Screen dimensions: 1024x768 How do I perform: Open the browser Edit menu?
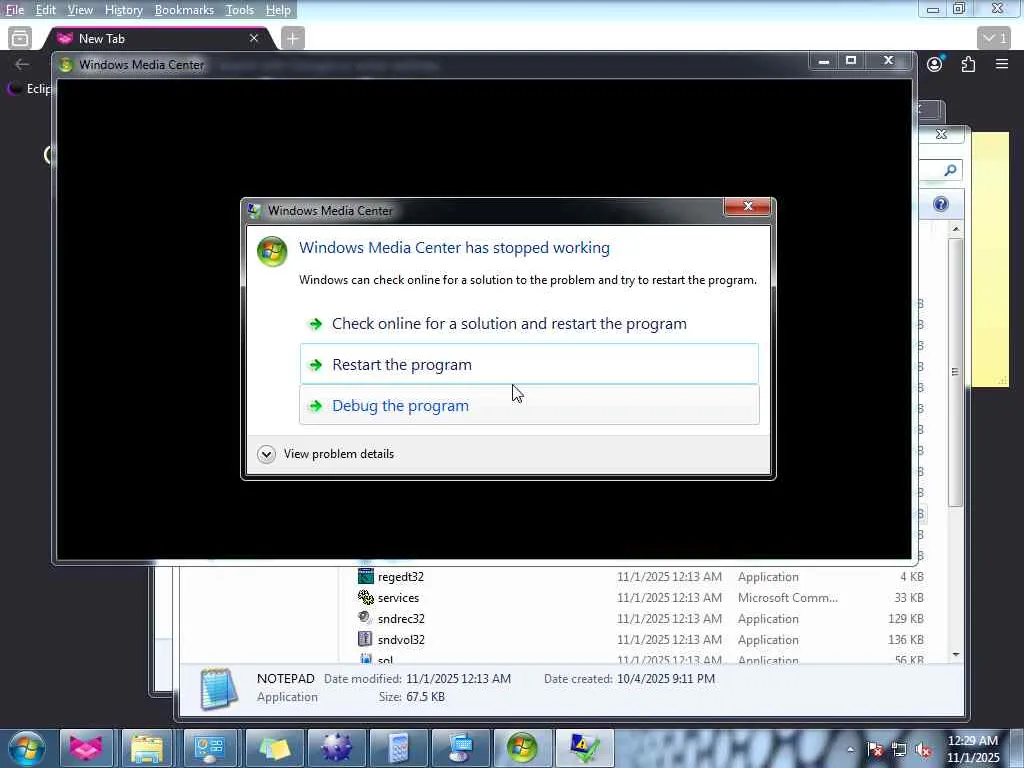tap(45, 10)
